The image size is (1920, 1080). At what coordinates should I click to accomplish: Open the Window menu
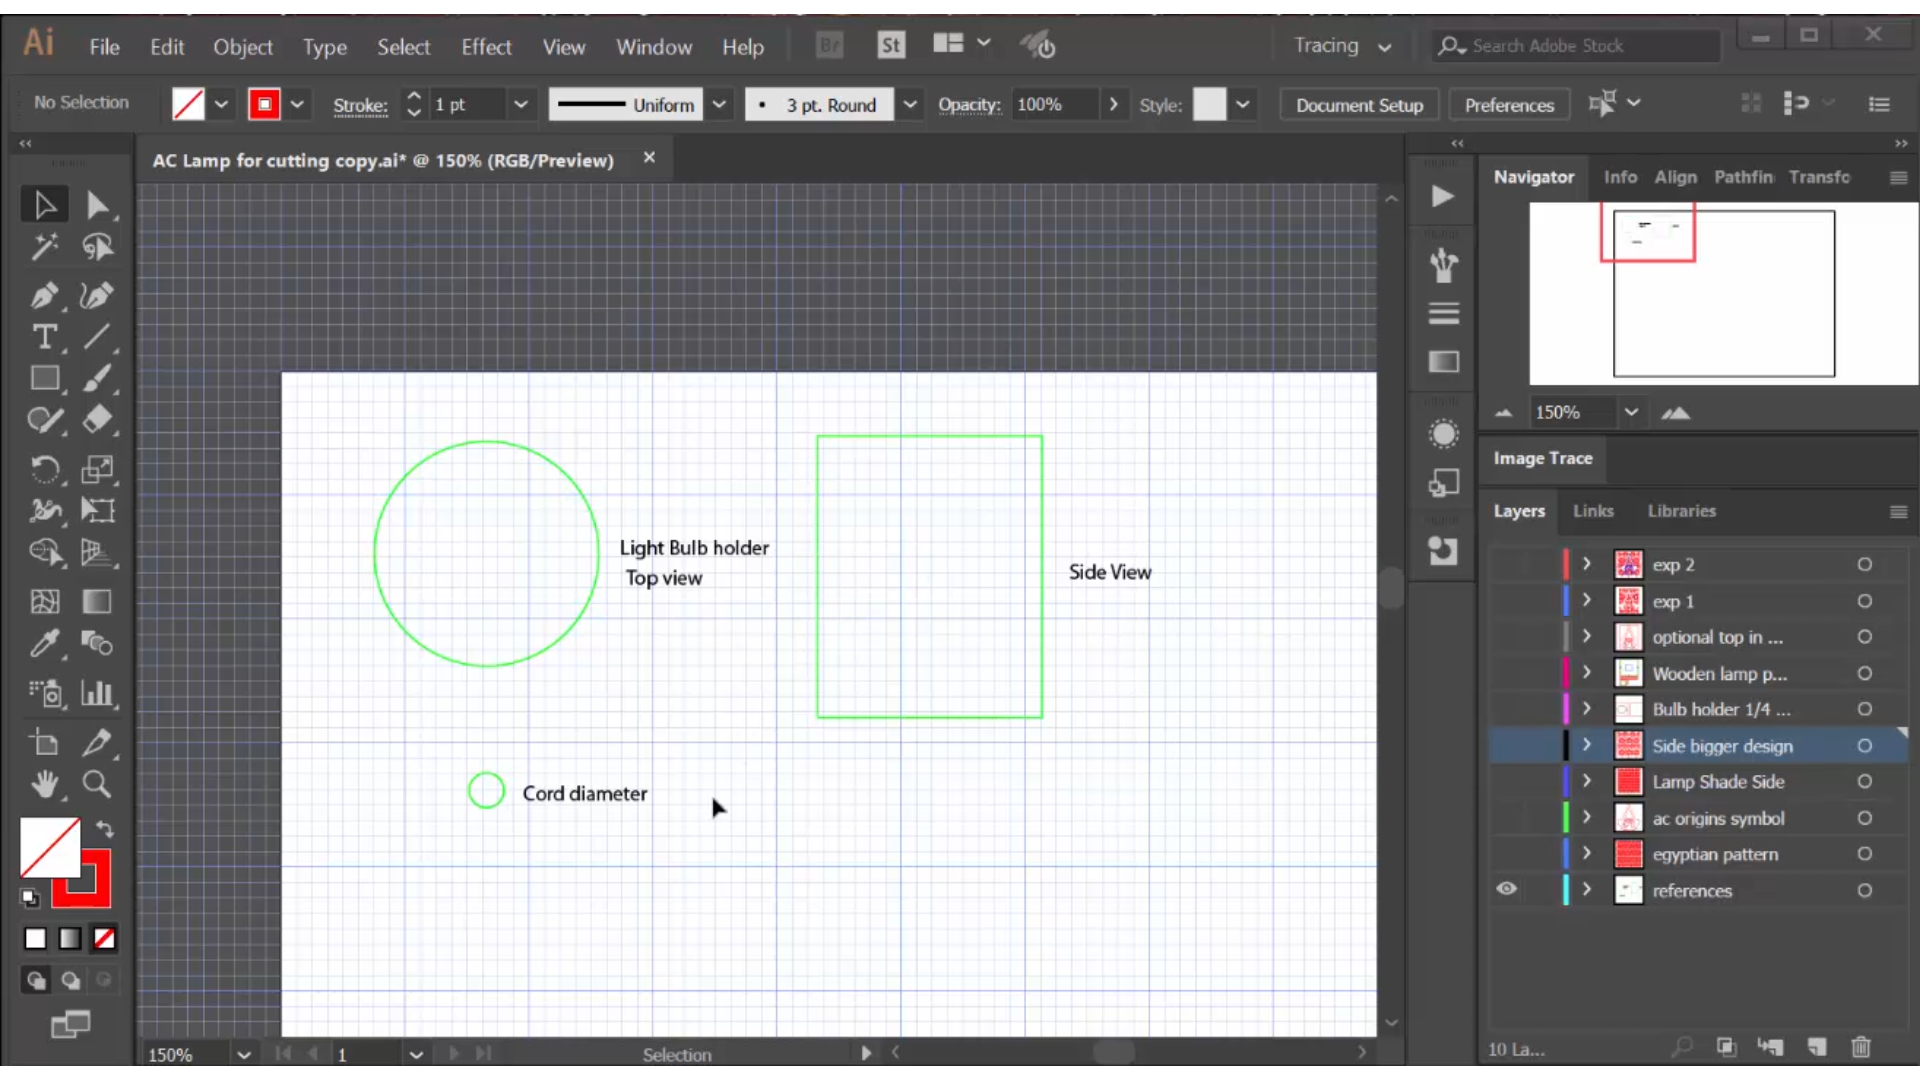point(654,46)
